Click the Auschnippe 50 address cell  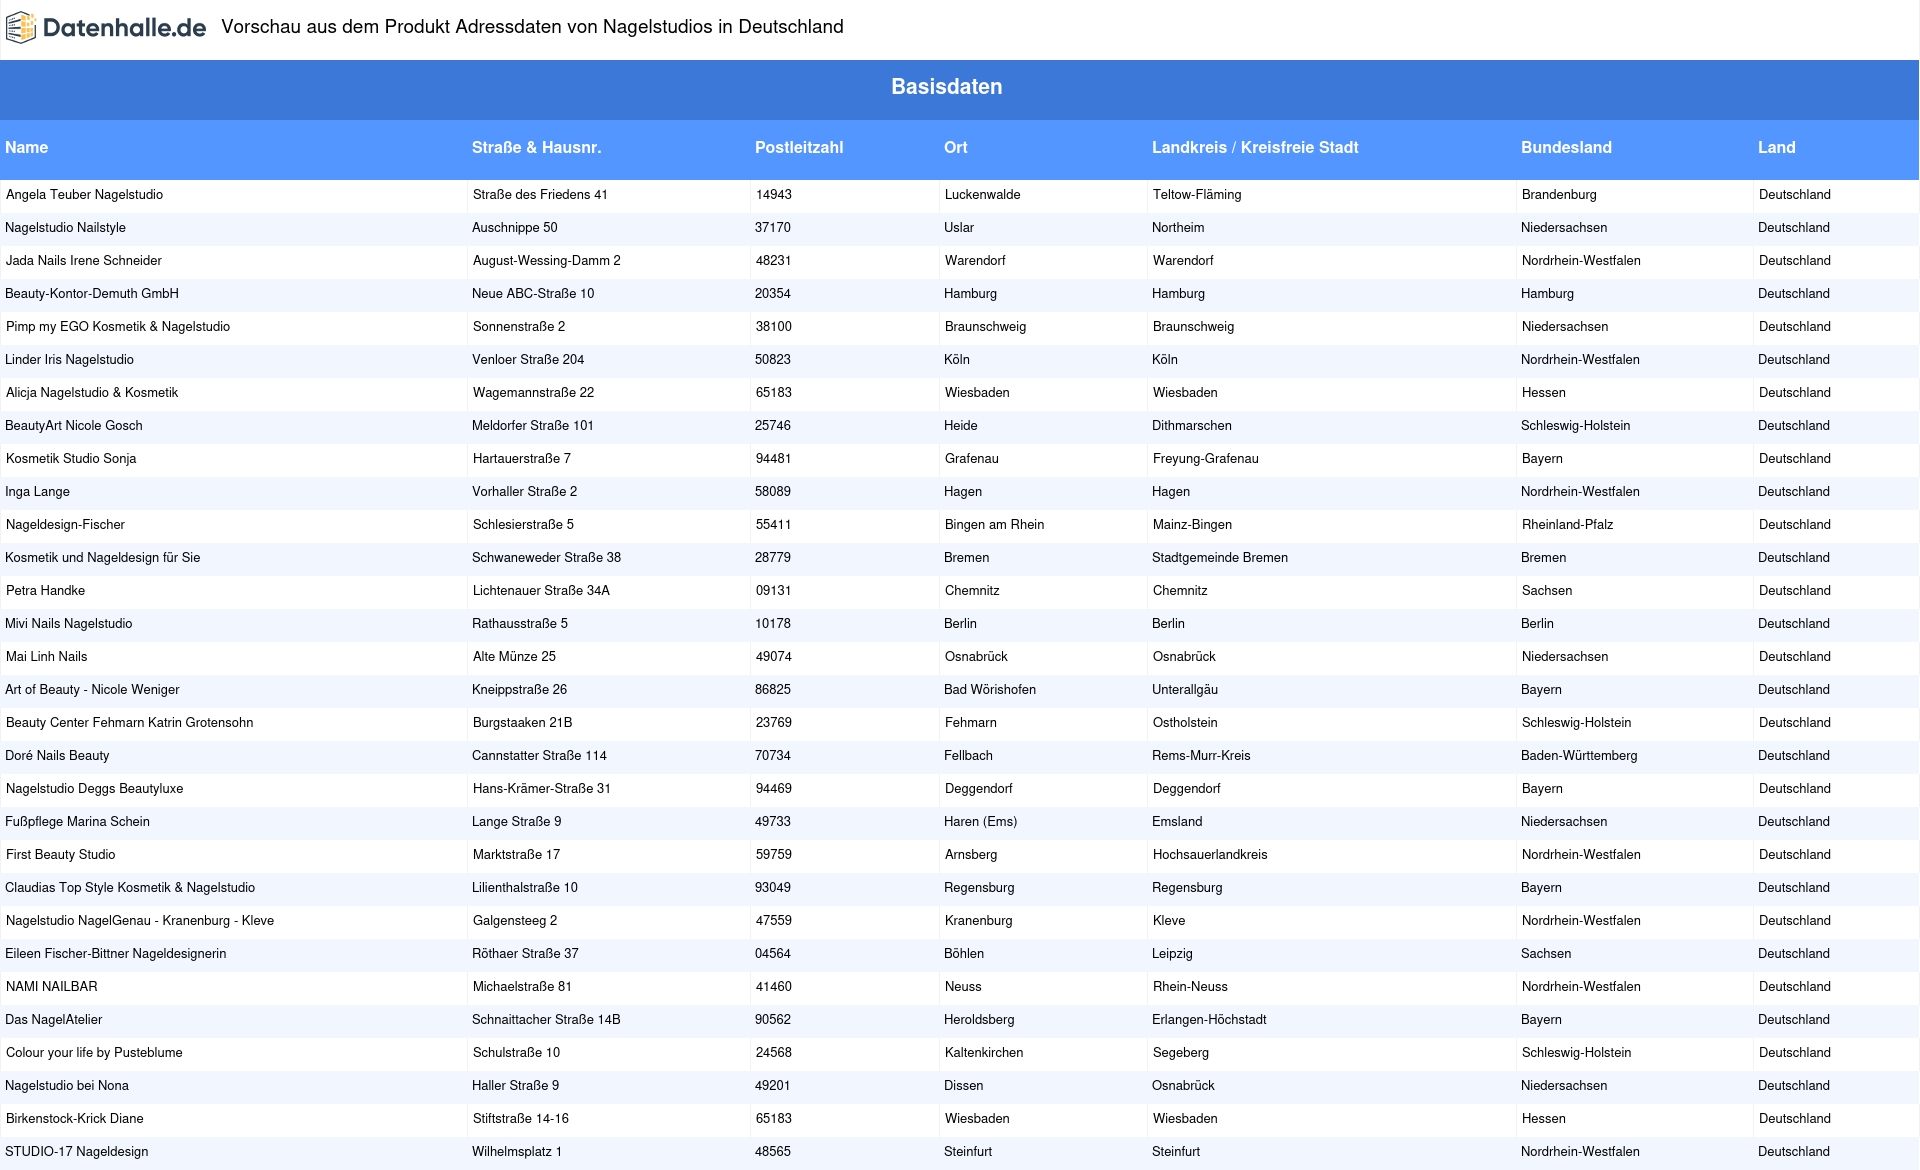click(x=515, y=228)
